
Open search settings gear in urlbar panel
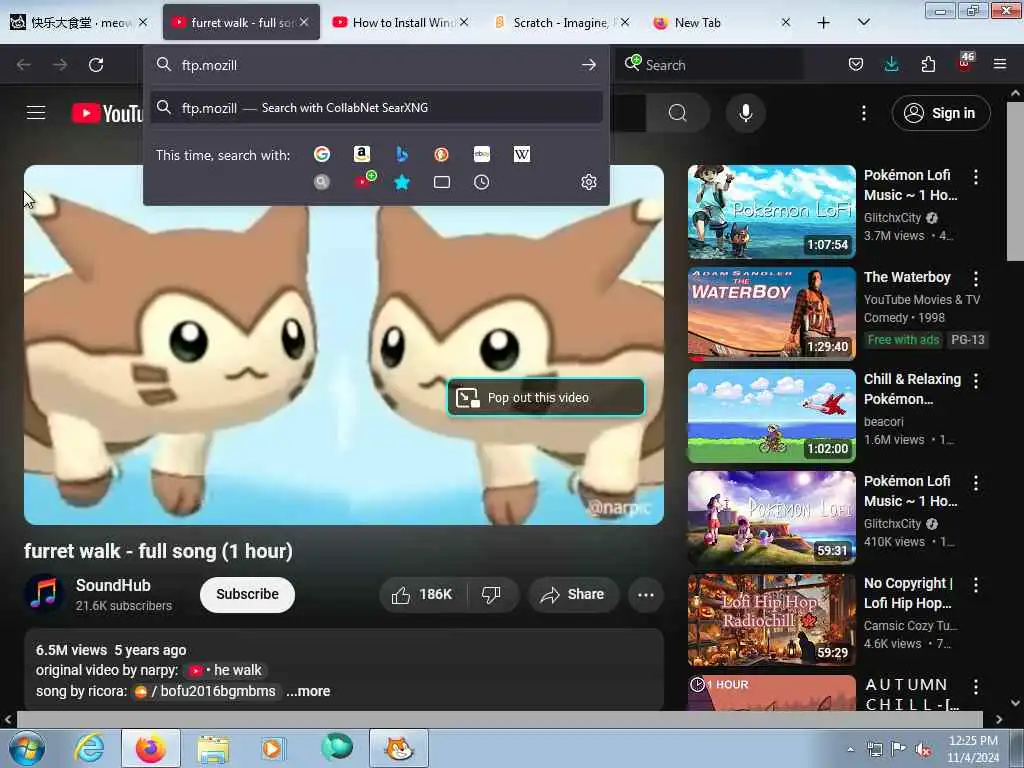point(588,182)
